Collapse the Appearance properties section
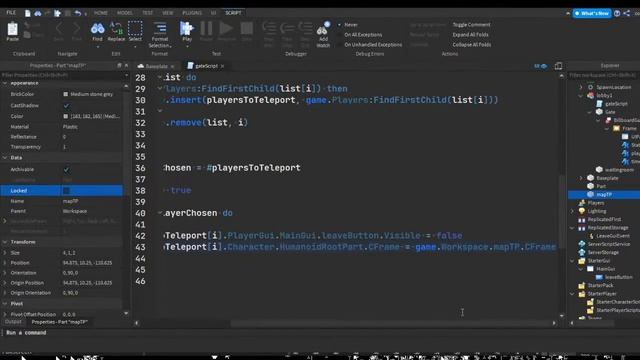 coord(5,83)
